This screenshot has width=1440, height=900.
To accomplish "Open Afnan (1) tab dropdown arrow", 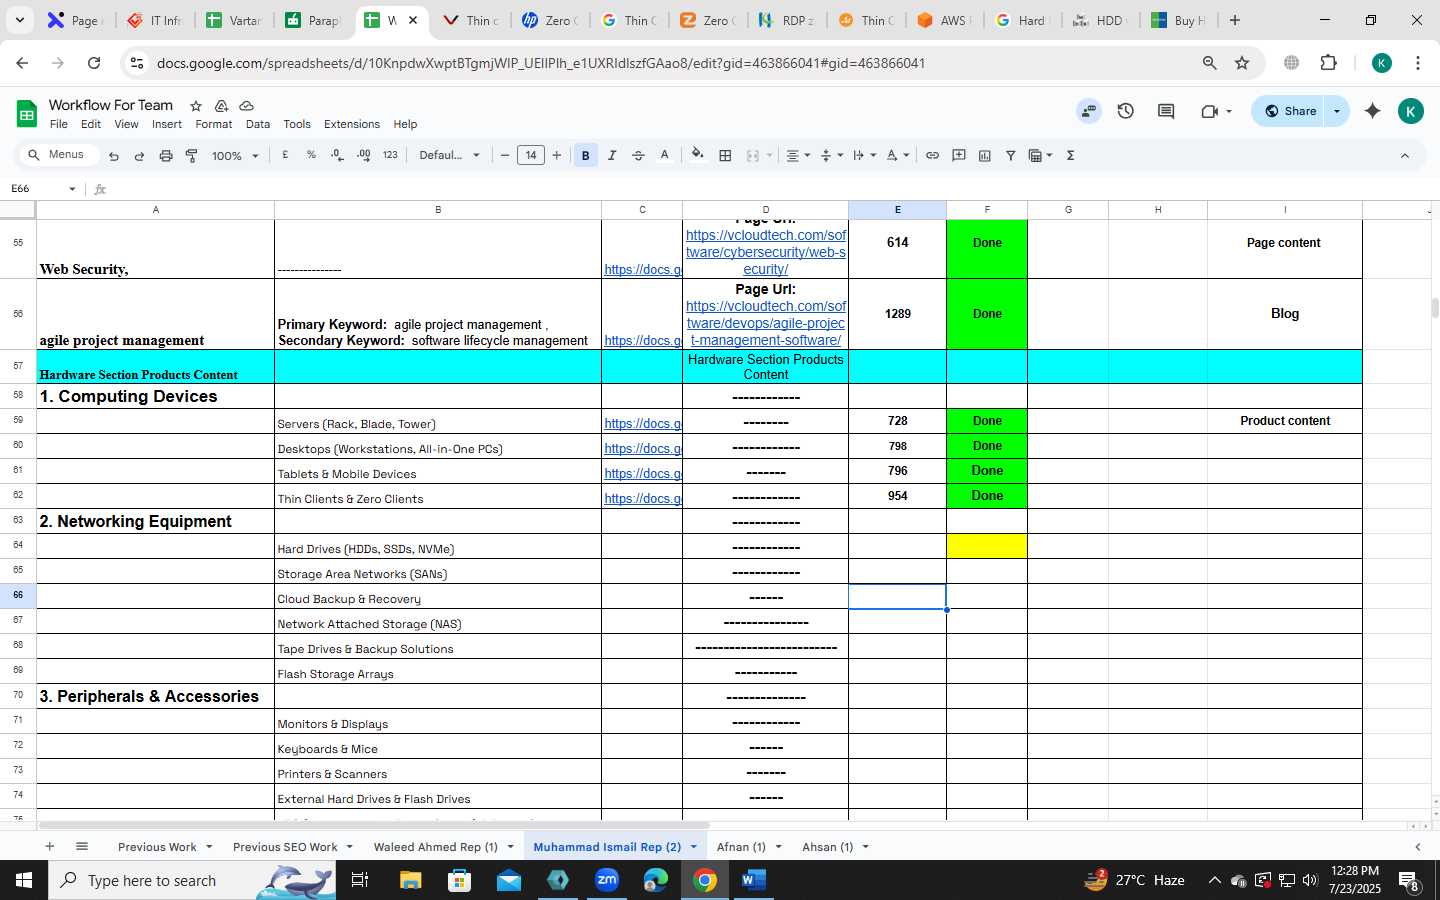I will [x=778, y=847].
